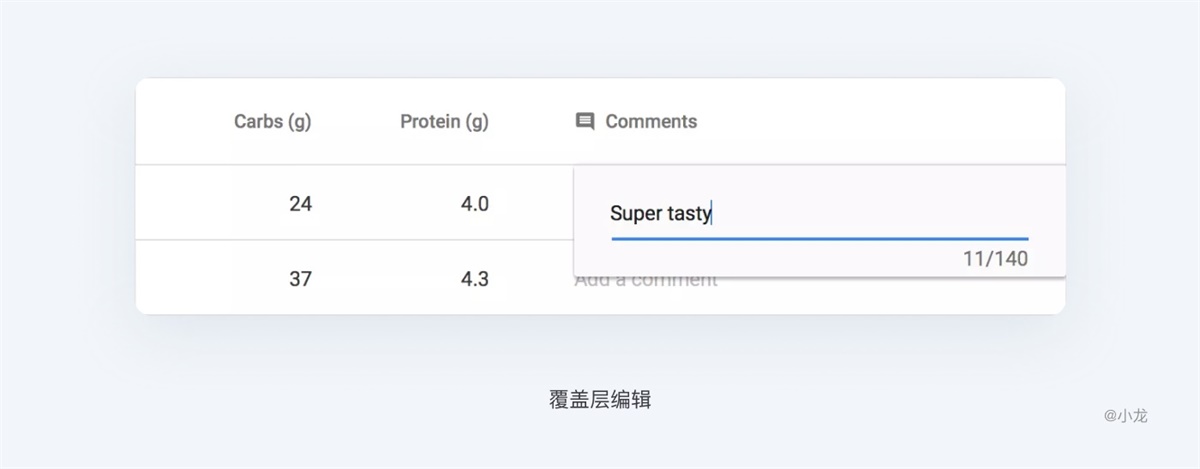This screenshot has height=469, width=1200.
Task: Select the protein cell showing 4.0
Action: coord(474,204)
